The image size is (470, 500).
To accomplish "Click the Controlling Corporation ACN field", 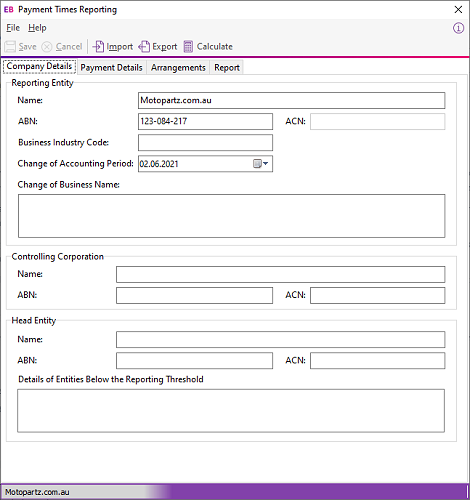I will tap(378, 296).
